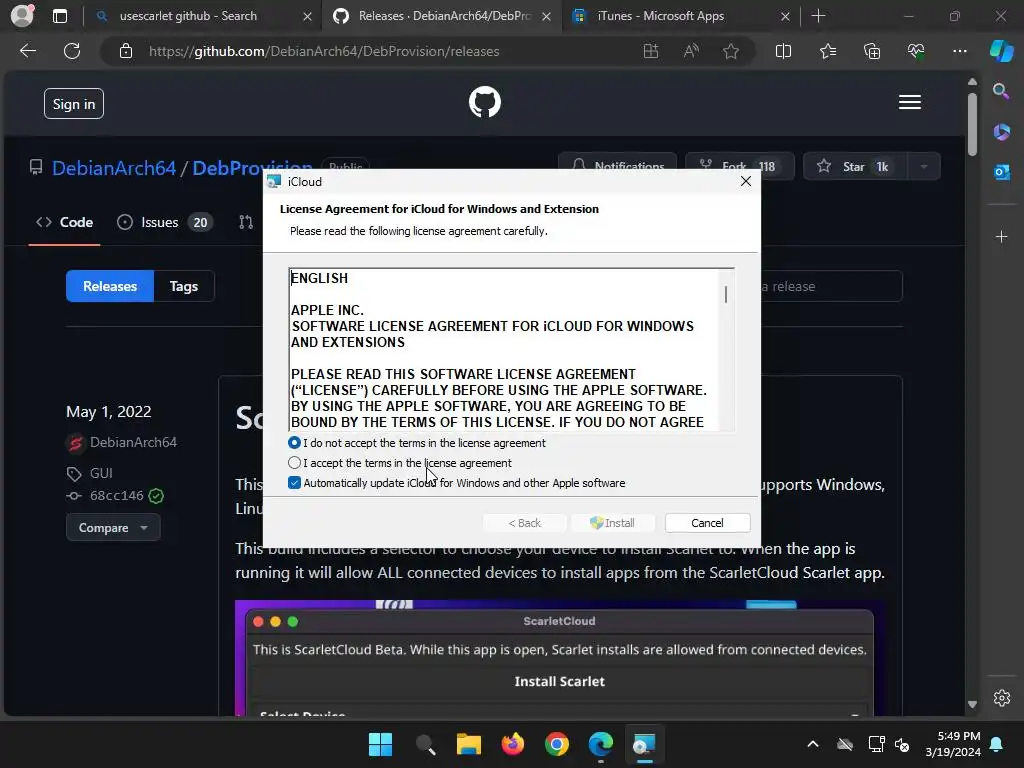Expand the Compare dropdown
This screenshot has width=1024, height=768.
[x=113, y=528]
